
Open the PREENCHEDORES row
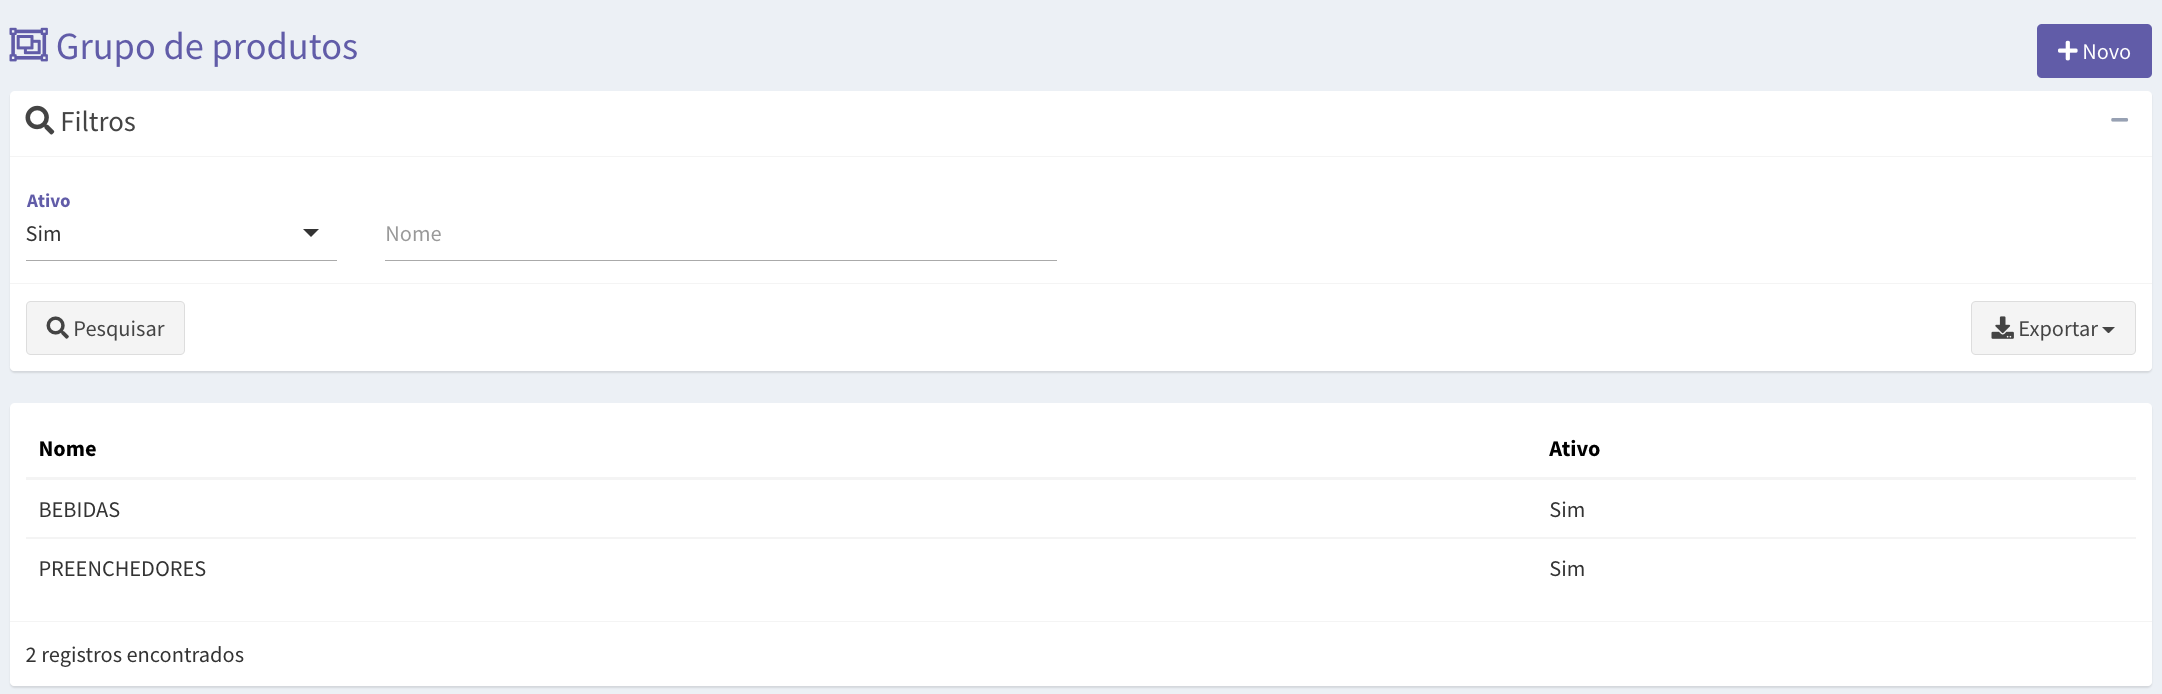(x=1081, y=568)
